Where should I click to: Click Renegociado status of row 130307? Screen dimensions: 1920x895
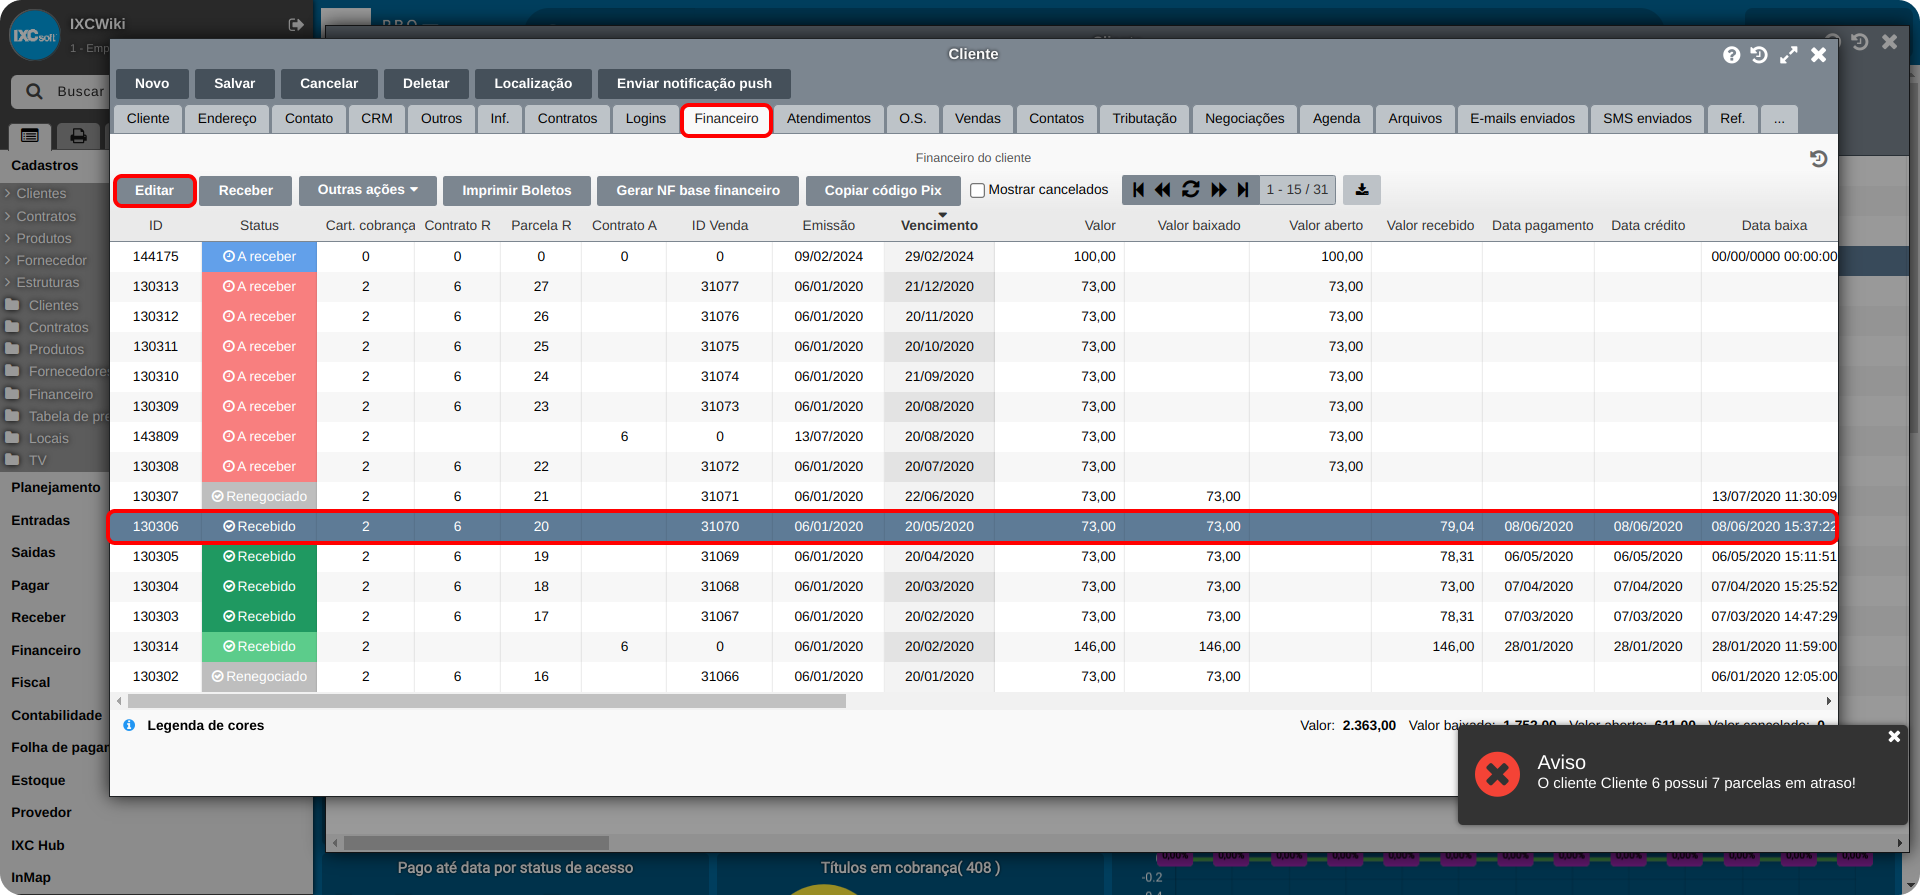259,496
